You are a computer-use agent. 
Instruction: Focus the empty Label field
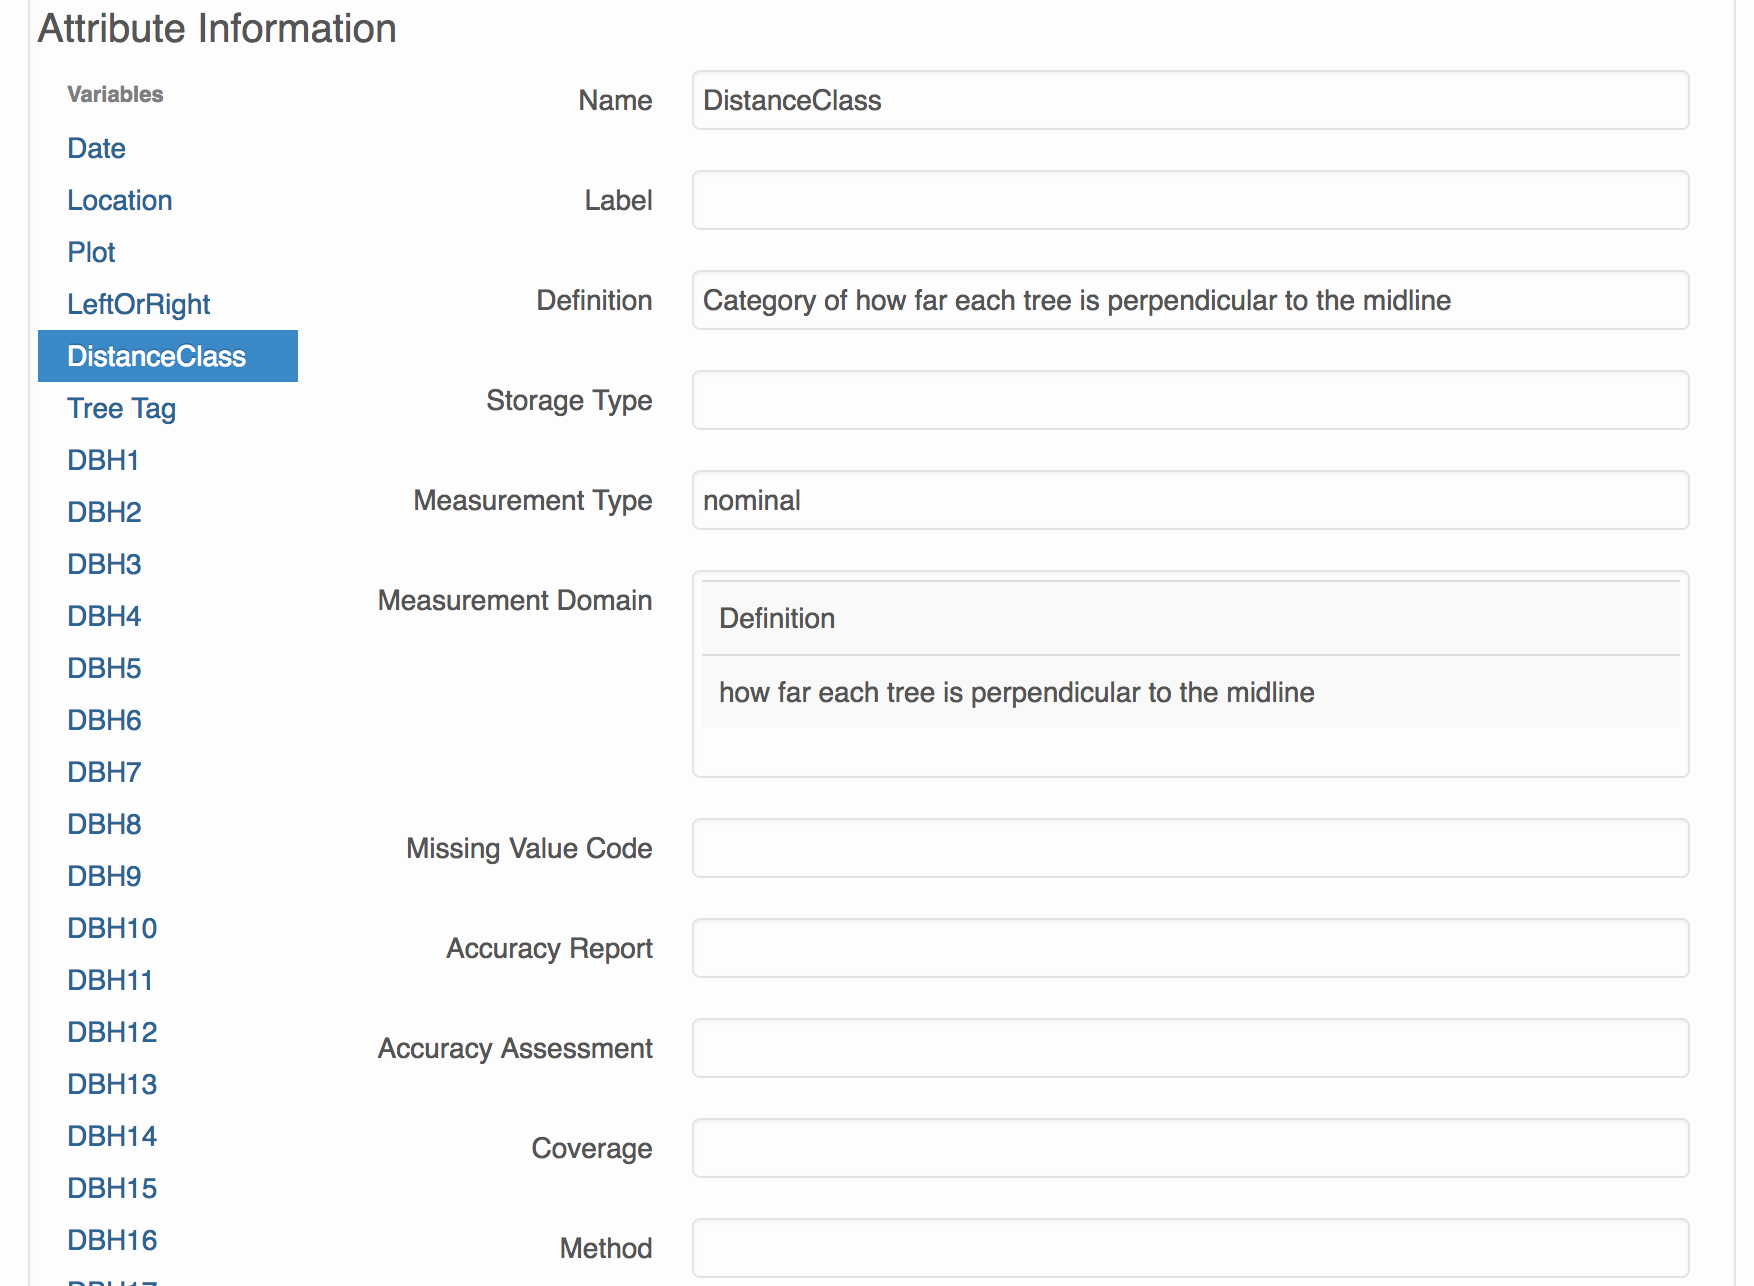(x=1190, y=200)
